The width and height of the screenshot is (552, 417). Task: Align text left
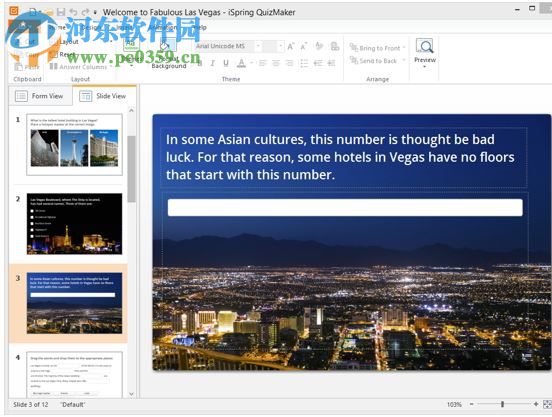[x=263, y=63]
